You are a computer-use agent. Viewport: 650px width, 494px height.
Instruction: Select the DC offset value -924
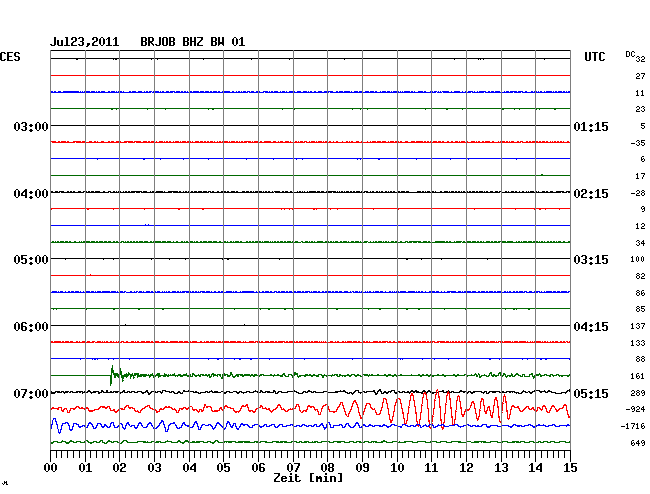tap(635, 409)
